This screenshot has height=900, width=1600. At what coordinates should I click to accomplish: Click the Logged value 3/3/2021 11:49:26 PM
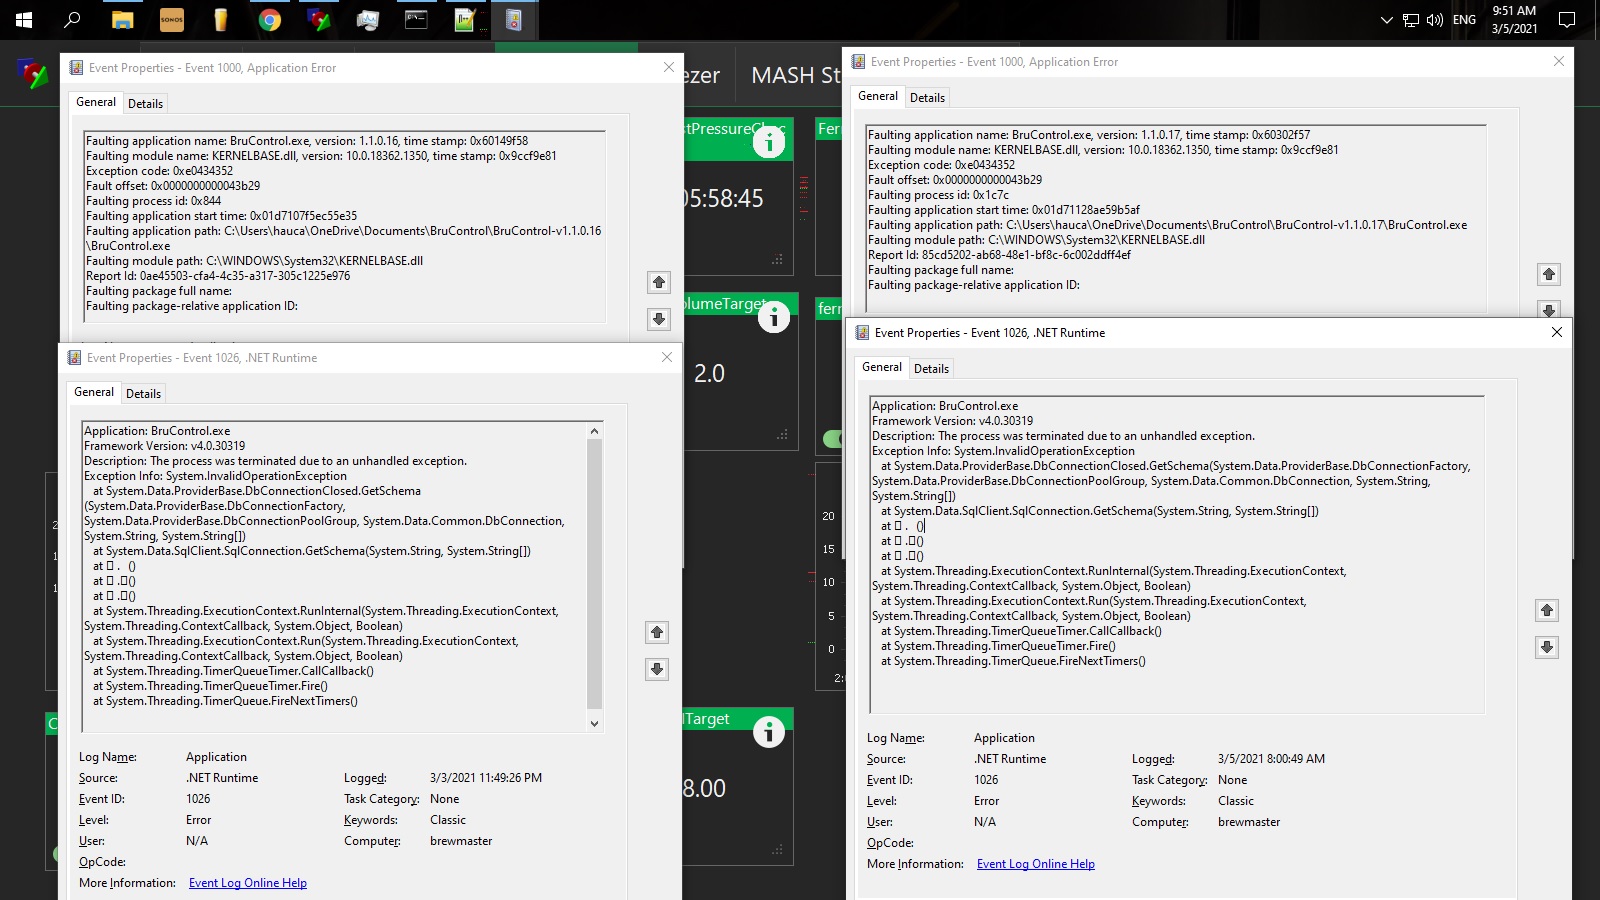(x=486, y=778)
